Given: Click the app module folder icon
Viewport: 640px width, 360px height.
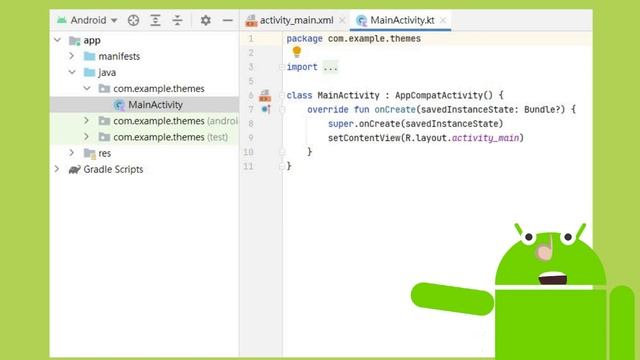Looking at the screenshot, I should (75, 40).
